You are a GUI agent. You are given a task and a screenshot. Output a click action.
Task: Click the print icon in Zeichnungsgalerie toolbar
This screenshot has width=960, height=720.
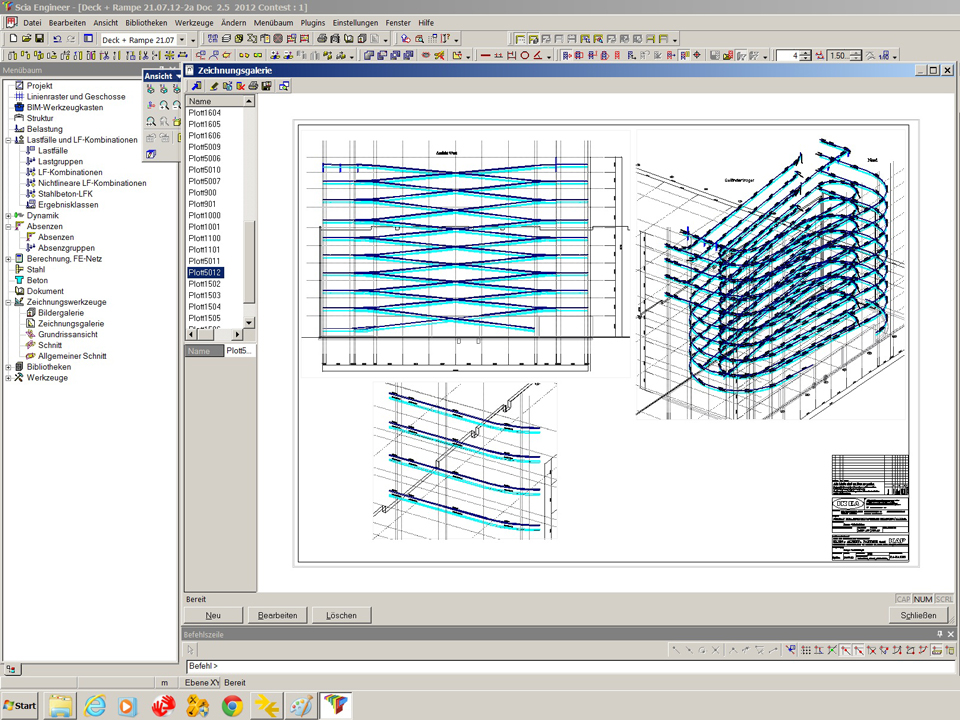pyautogui.click(x=254, y=86)
